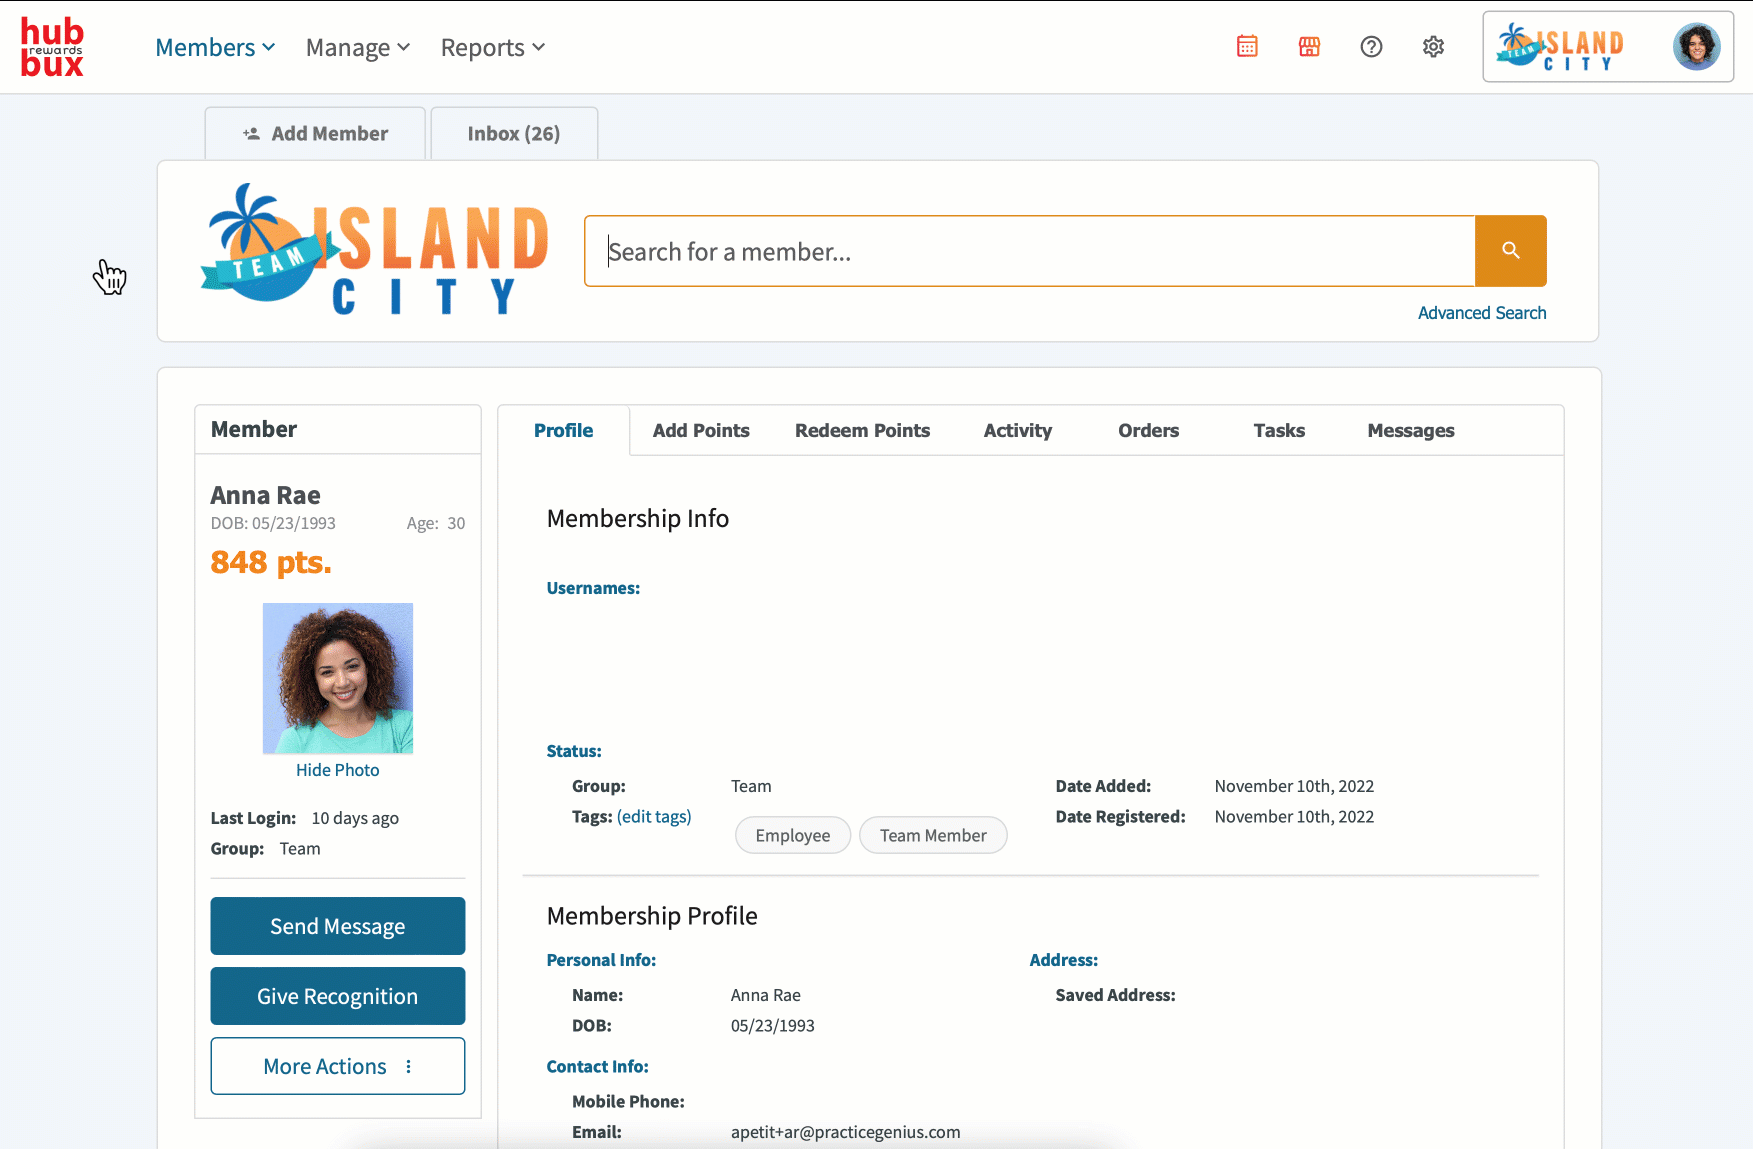Click the Advanced Search link
1753x1149 pixels.
tap(1481, 313)
